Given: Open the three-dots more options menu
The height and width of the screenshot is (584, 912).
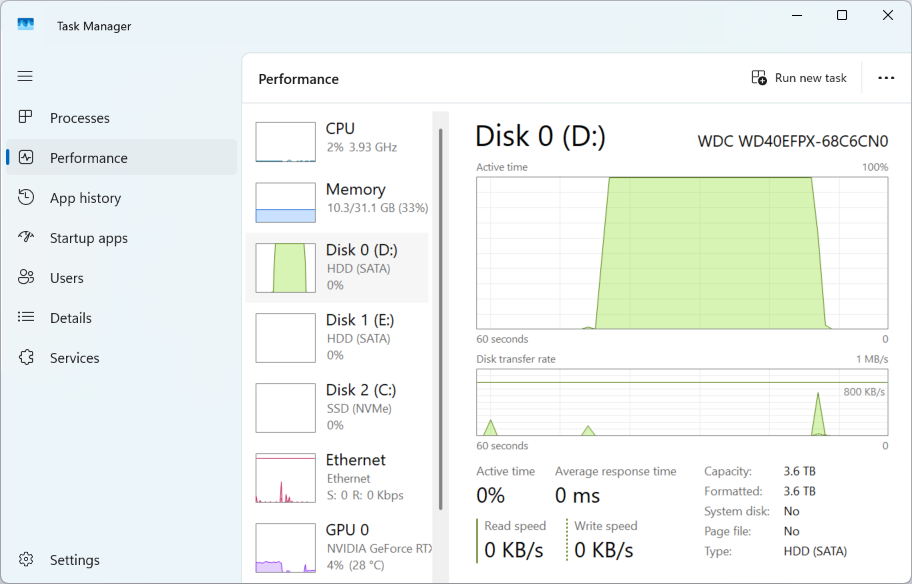Looking at the screenshot, I should [886, 78].
